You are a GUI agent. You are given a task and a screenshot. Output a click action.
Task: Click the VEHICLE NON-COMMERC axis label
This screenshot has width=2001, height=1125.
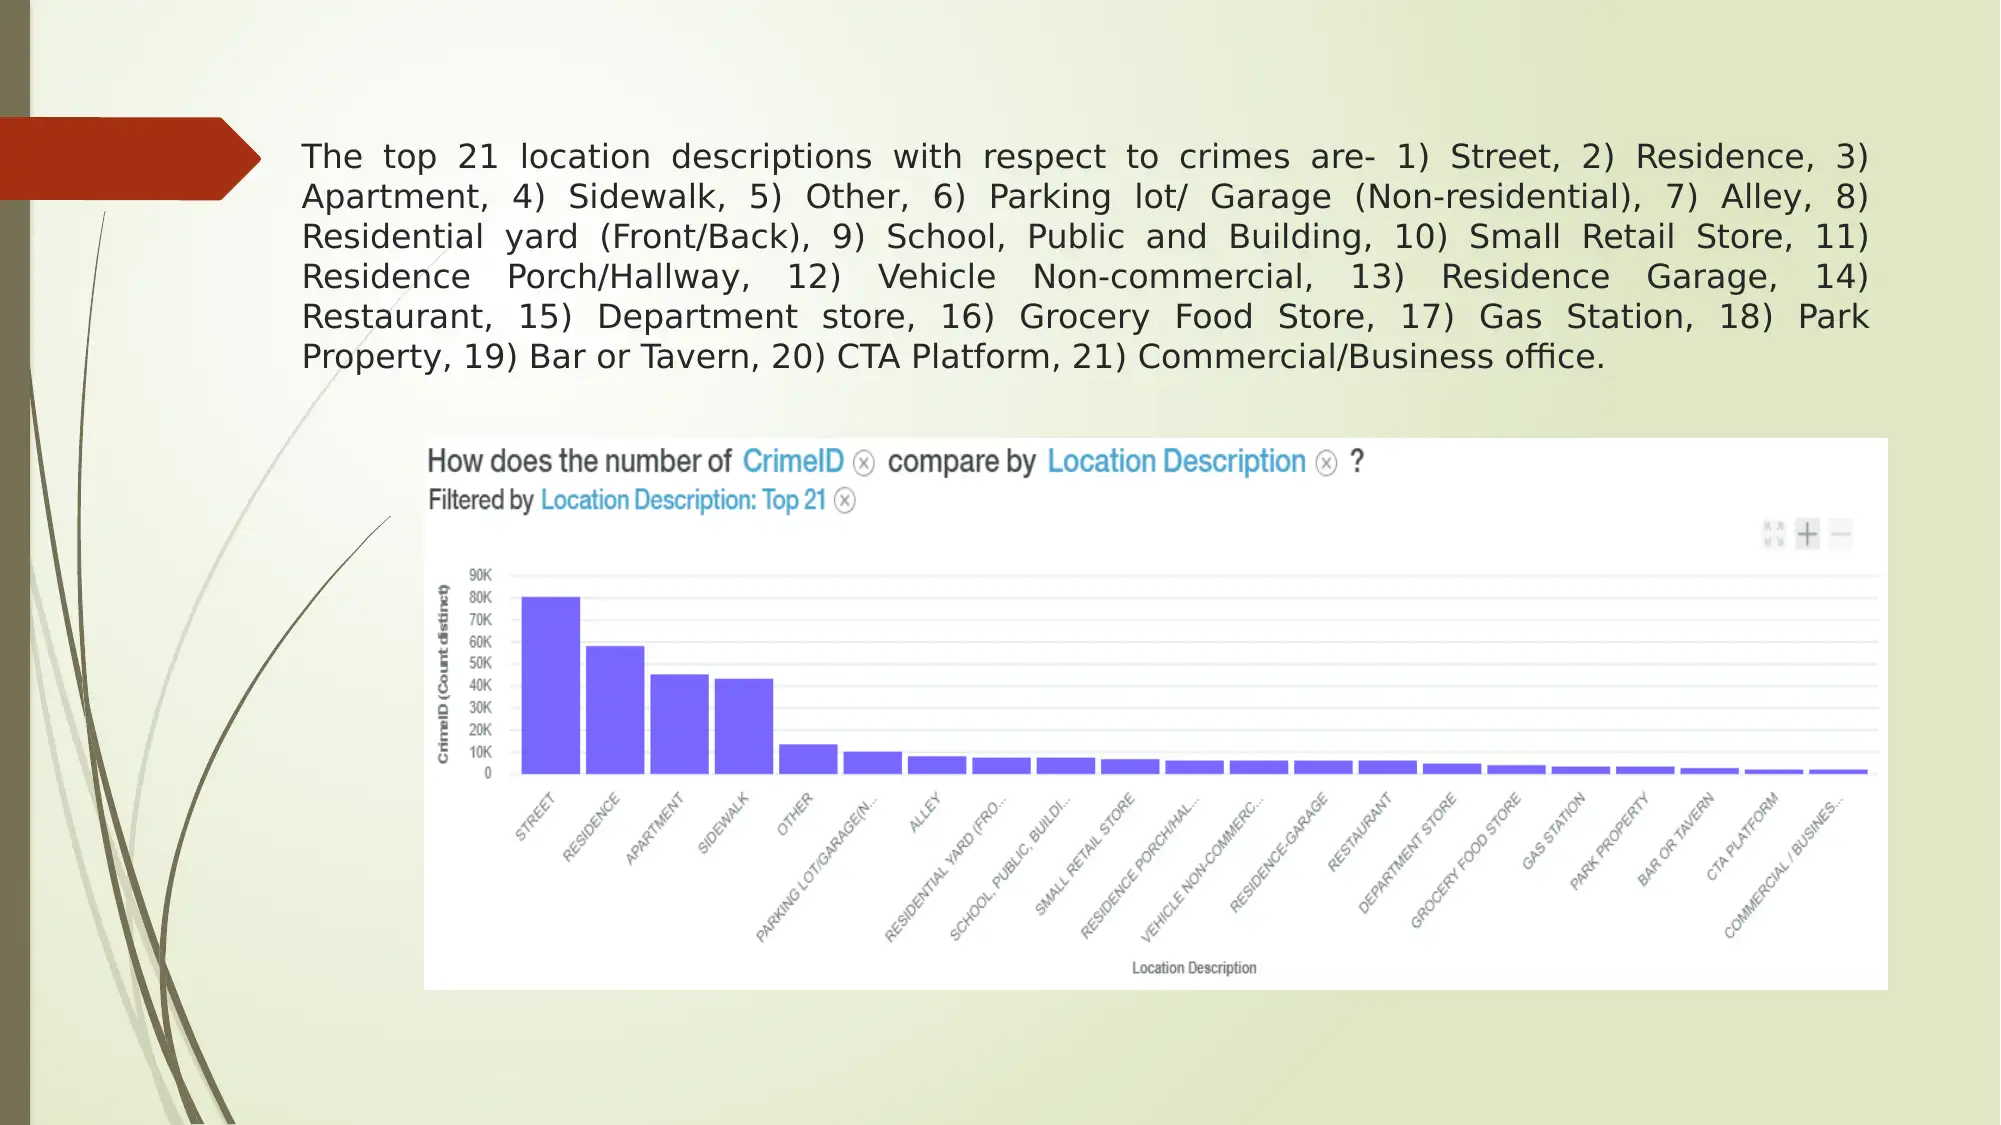(1202, 869)
